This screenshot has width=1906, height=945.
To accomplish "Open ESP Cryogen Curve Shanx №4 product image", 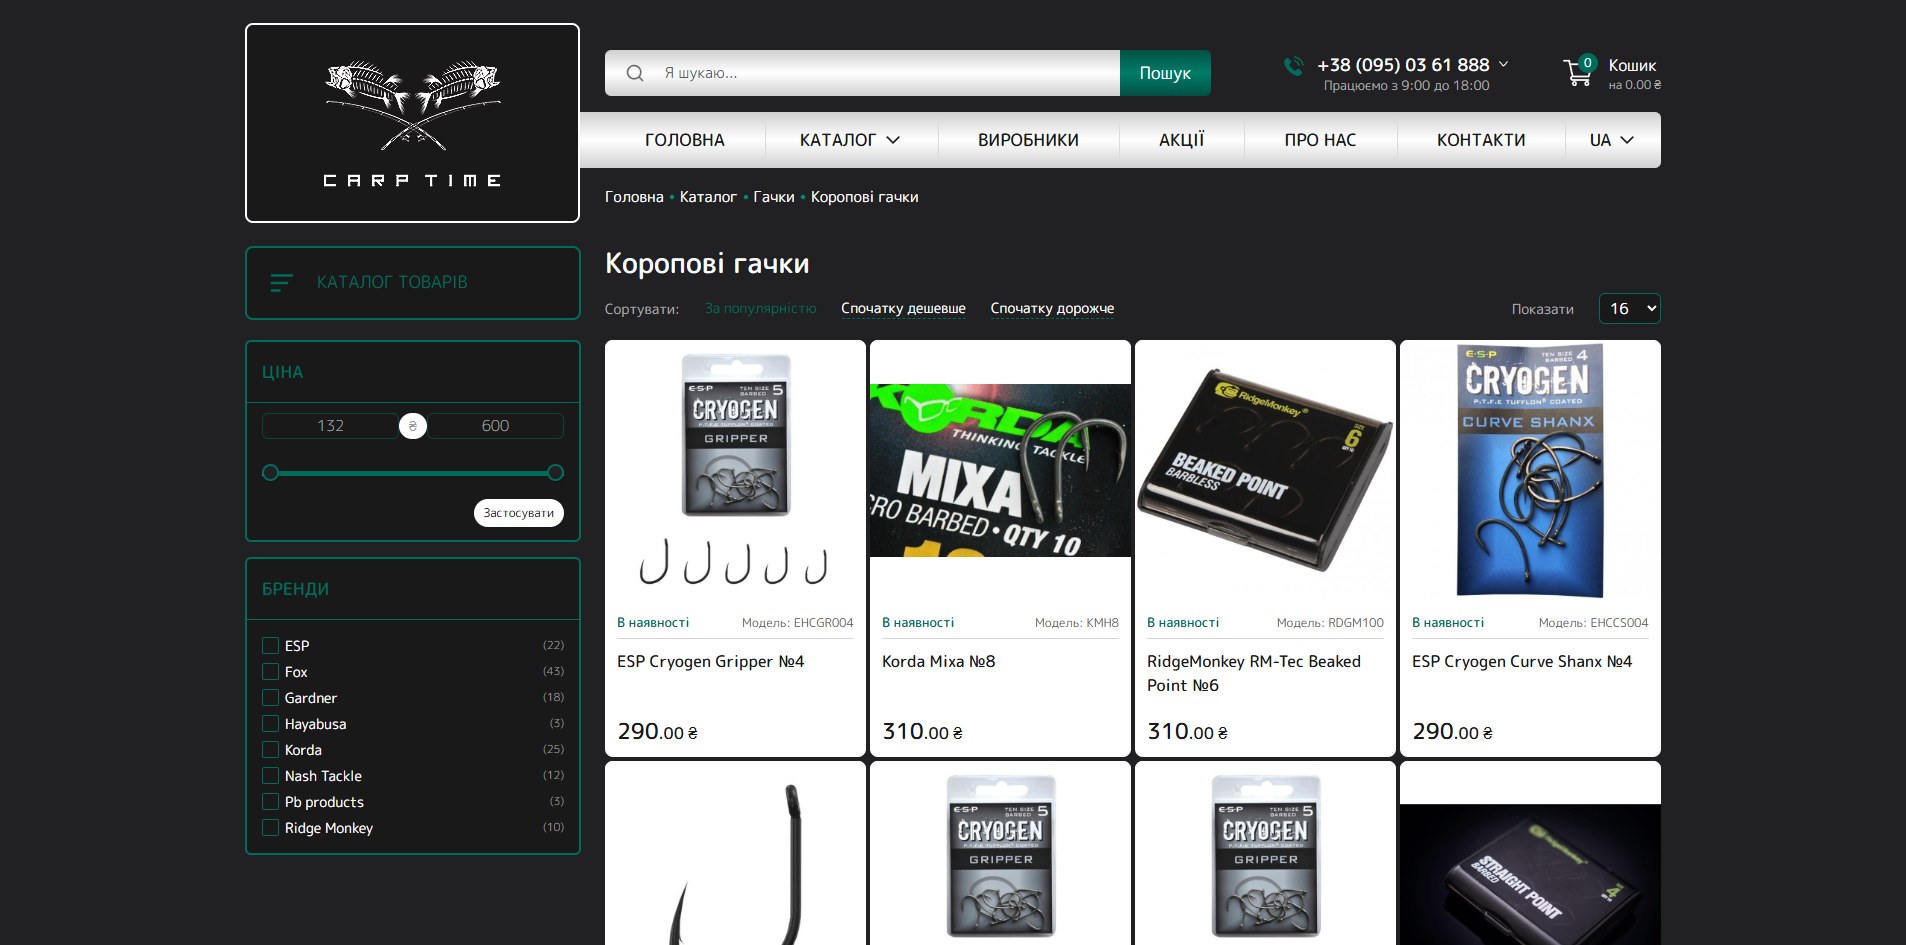I will point(1530,470).
